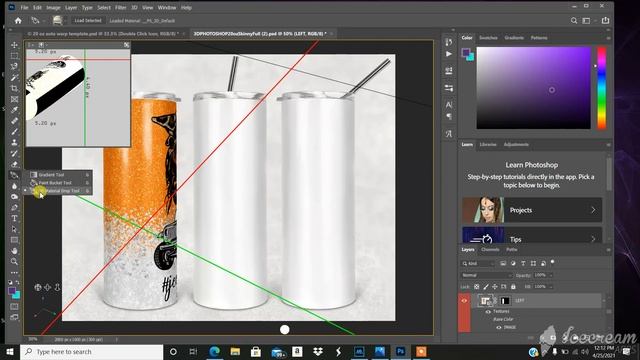Open the Color panel options menu
This screenshot has width=640, height=360.
[608, 38]
